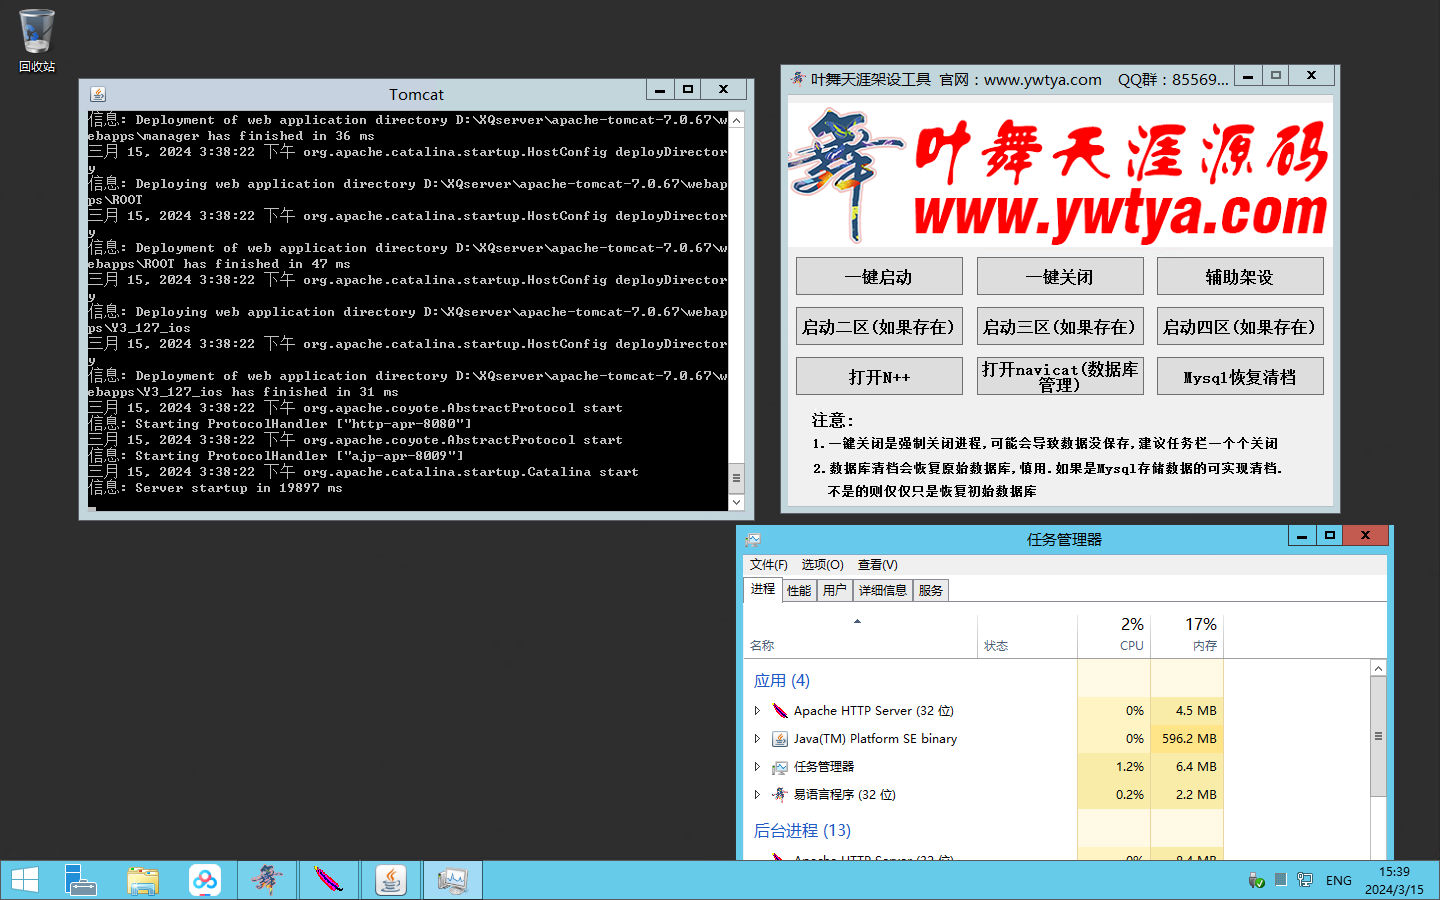
Task: Switch to the 用户 tab
Action: [x=835, y=591]
